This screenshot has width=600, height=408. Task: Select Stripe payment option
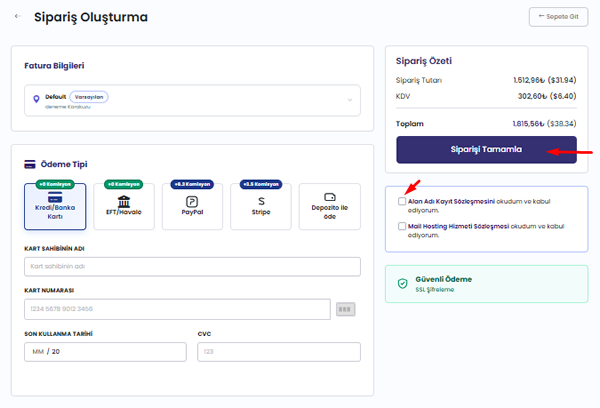[x=261, y=206]
